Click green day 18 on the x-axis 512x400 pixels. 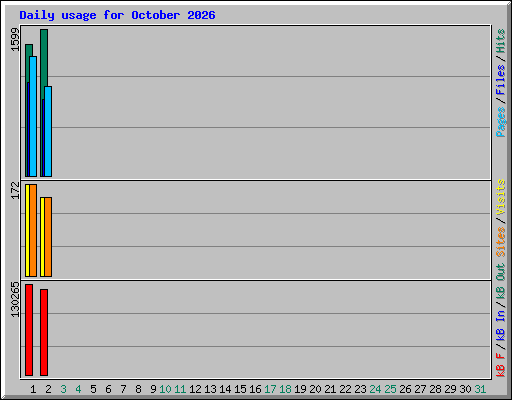[x=285, y=389]
